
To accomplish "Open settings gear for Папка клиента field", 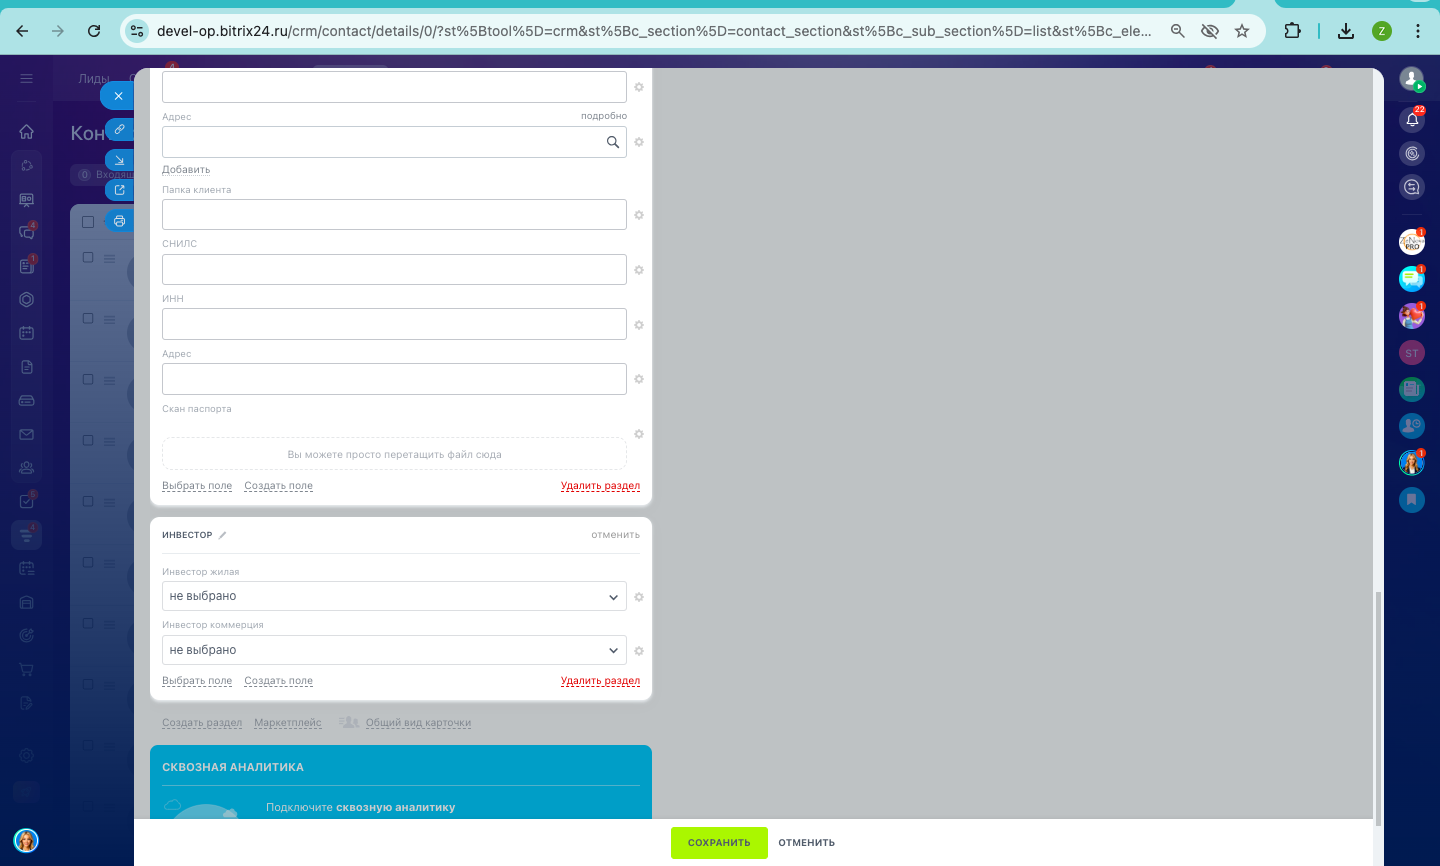I will tap(639, 215).
